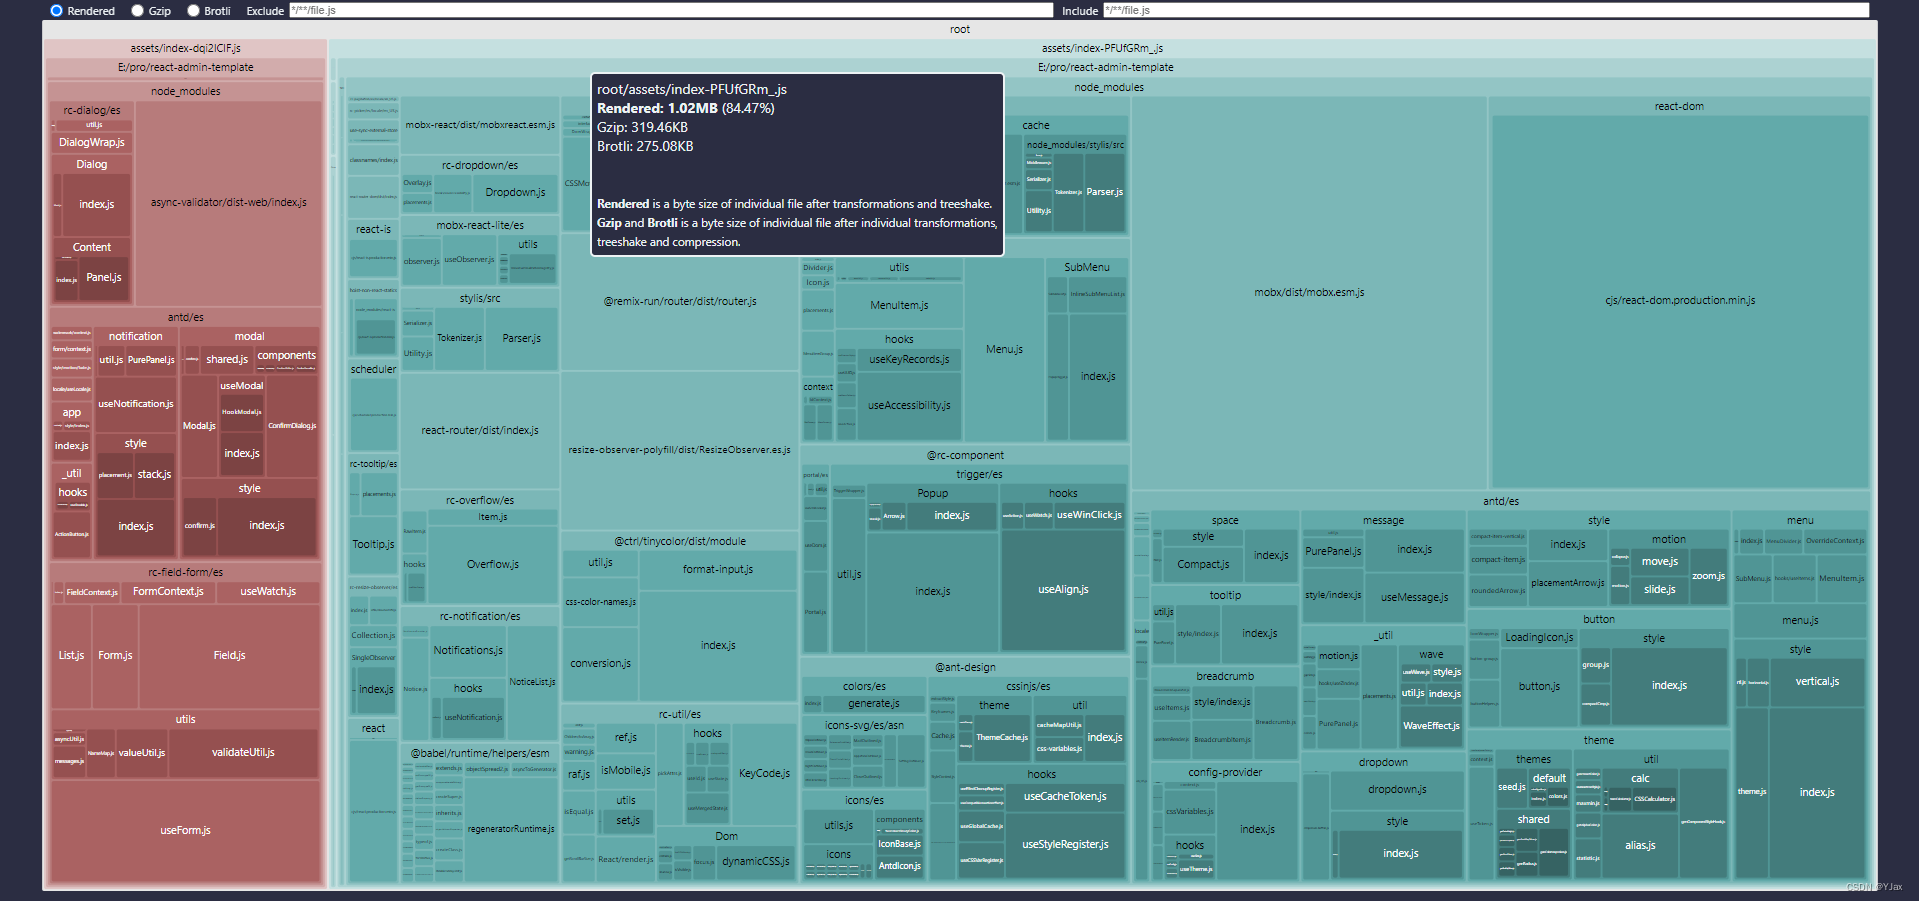Focus the Exclude filter input field

pyautogui.click(x=671, y=10)
